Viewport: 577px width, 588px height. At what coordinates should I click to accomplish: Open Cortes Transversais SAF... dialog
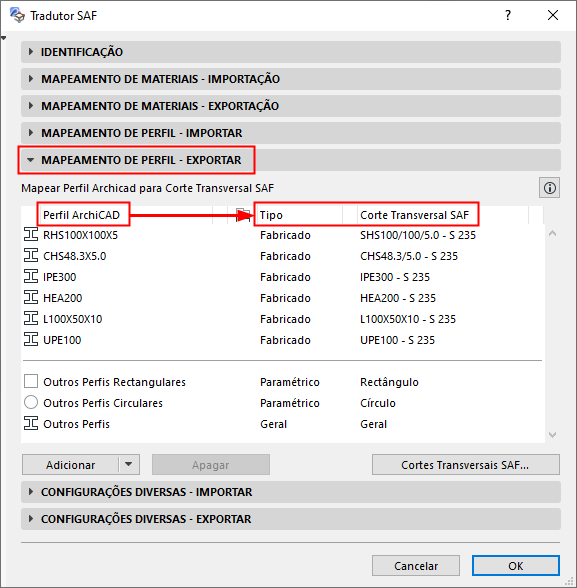(x=466, y=465)
